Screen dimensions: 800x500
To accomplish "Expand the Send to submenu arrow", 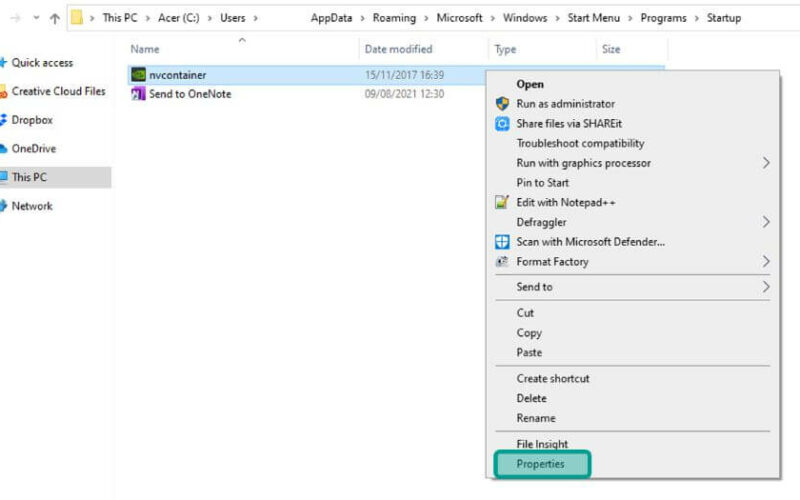I will 766,286.
